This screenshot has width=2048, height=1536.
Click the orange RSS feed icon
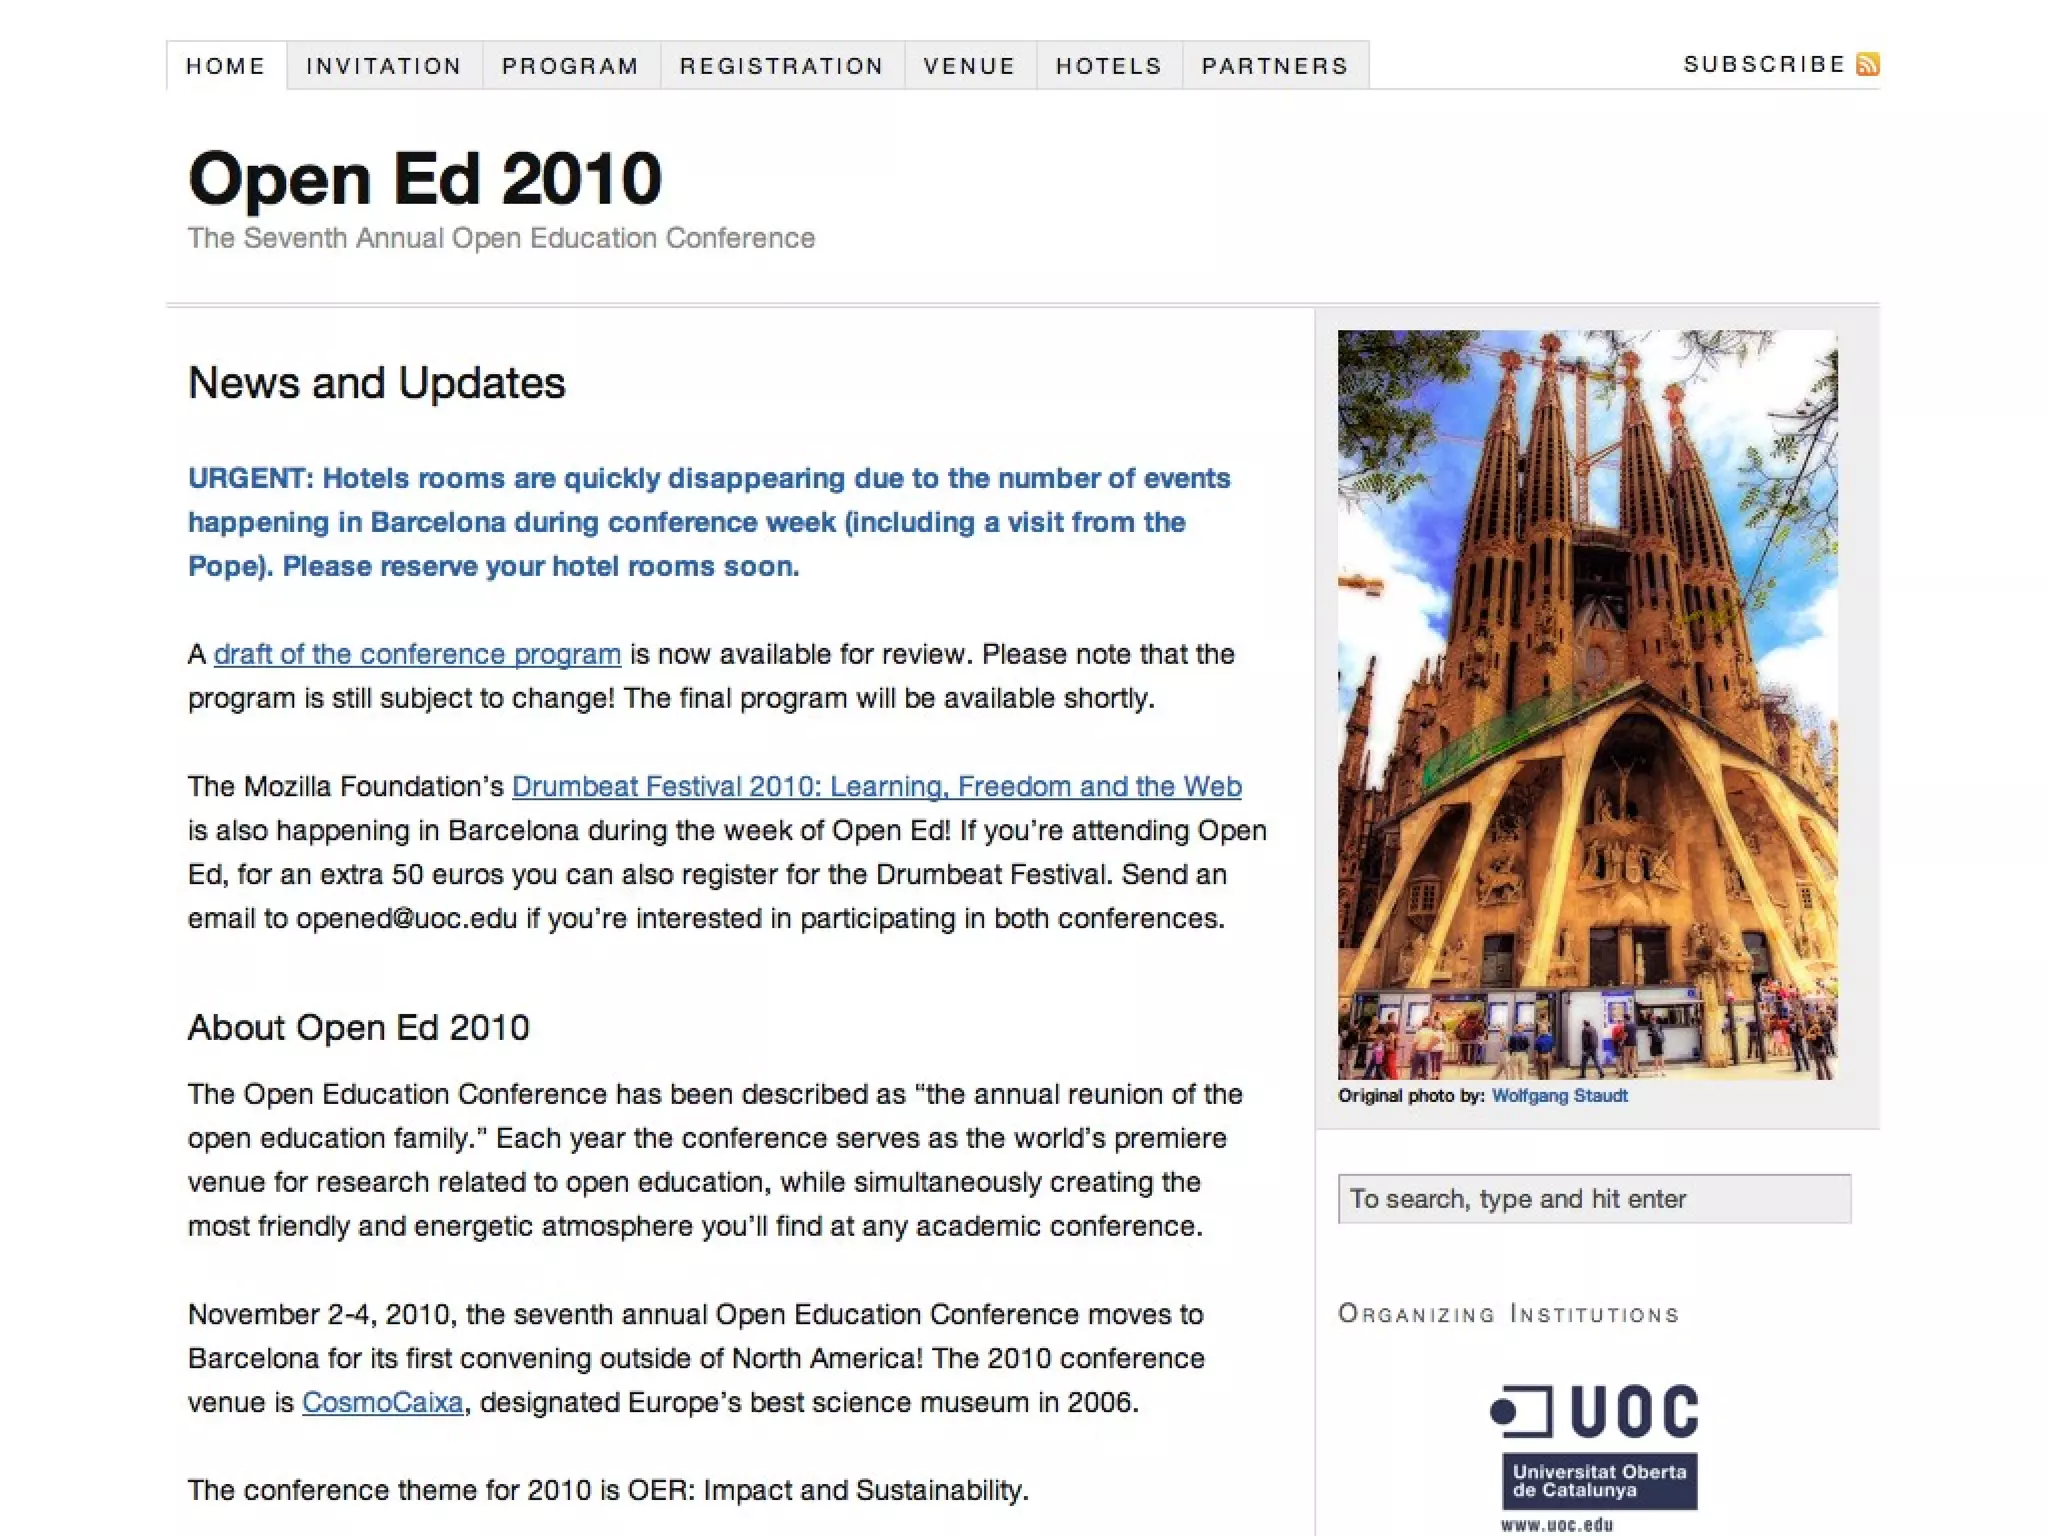point(1867,65)
